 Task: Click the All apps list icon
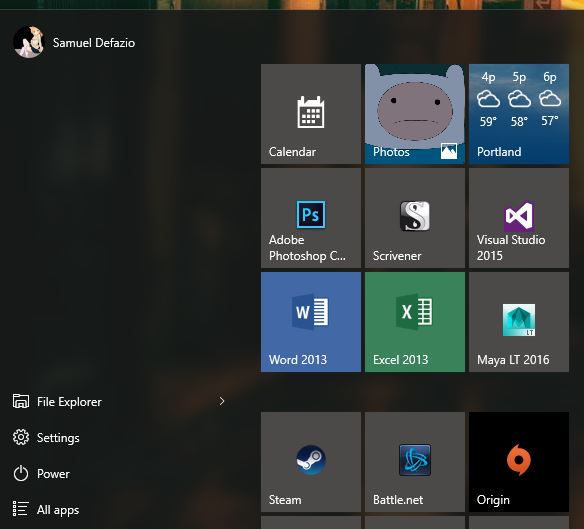tap(20, 509)
